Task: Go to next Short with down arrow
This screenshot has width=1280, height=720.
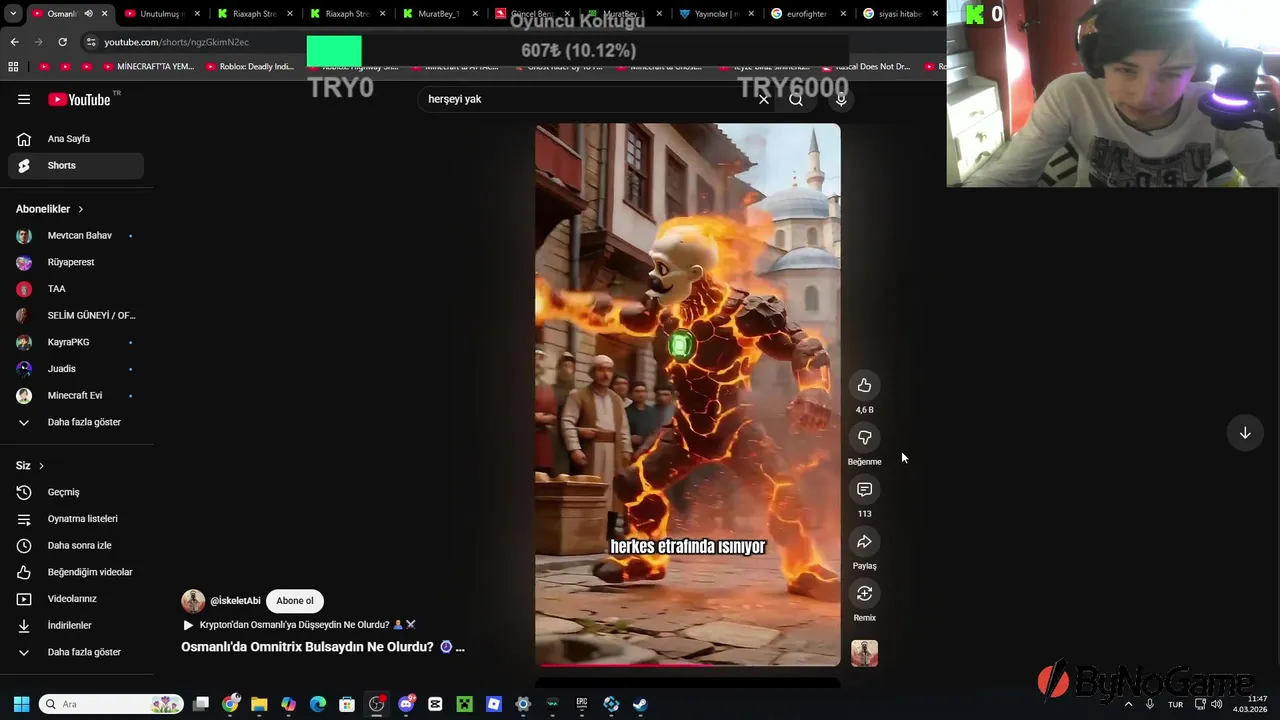Action: pyautogui.click(x=1245, y=433)
